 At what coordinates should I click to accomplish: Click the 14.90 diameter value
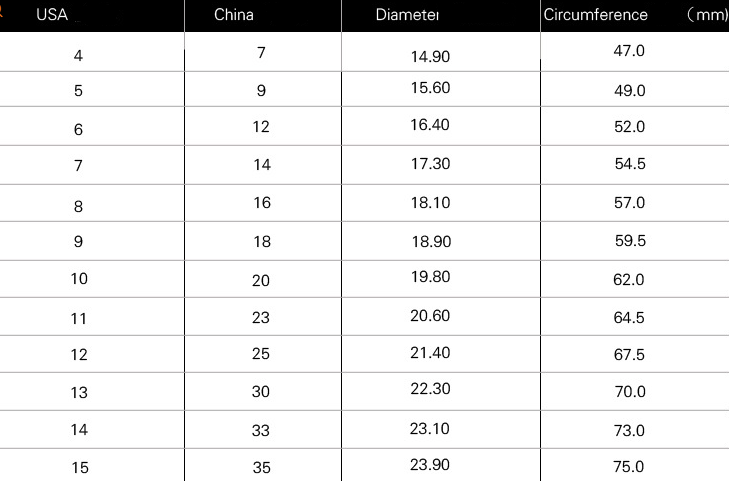430,56
